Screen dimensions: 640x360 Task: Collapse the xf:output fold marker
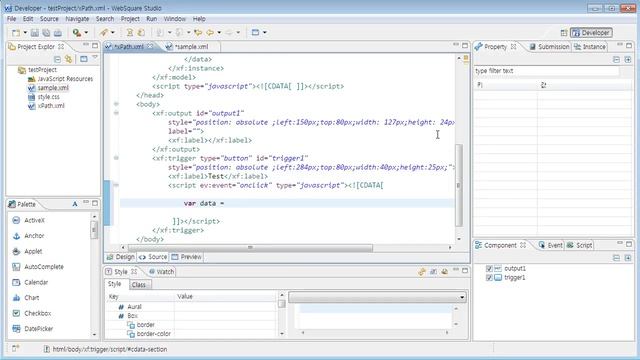[x=116, y=113]
